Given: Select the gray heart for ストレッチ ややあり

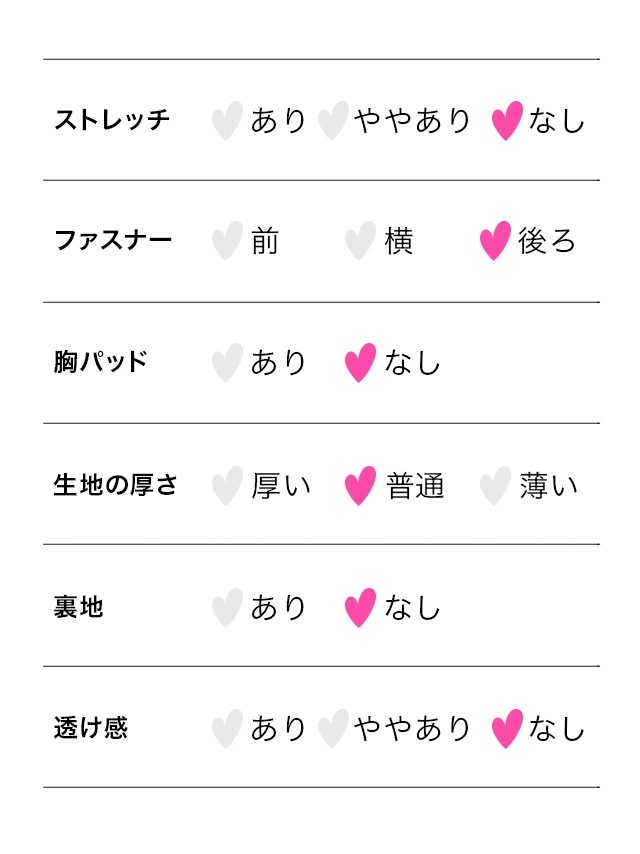Looking at the screenshot, I should point(333,121).
